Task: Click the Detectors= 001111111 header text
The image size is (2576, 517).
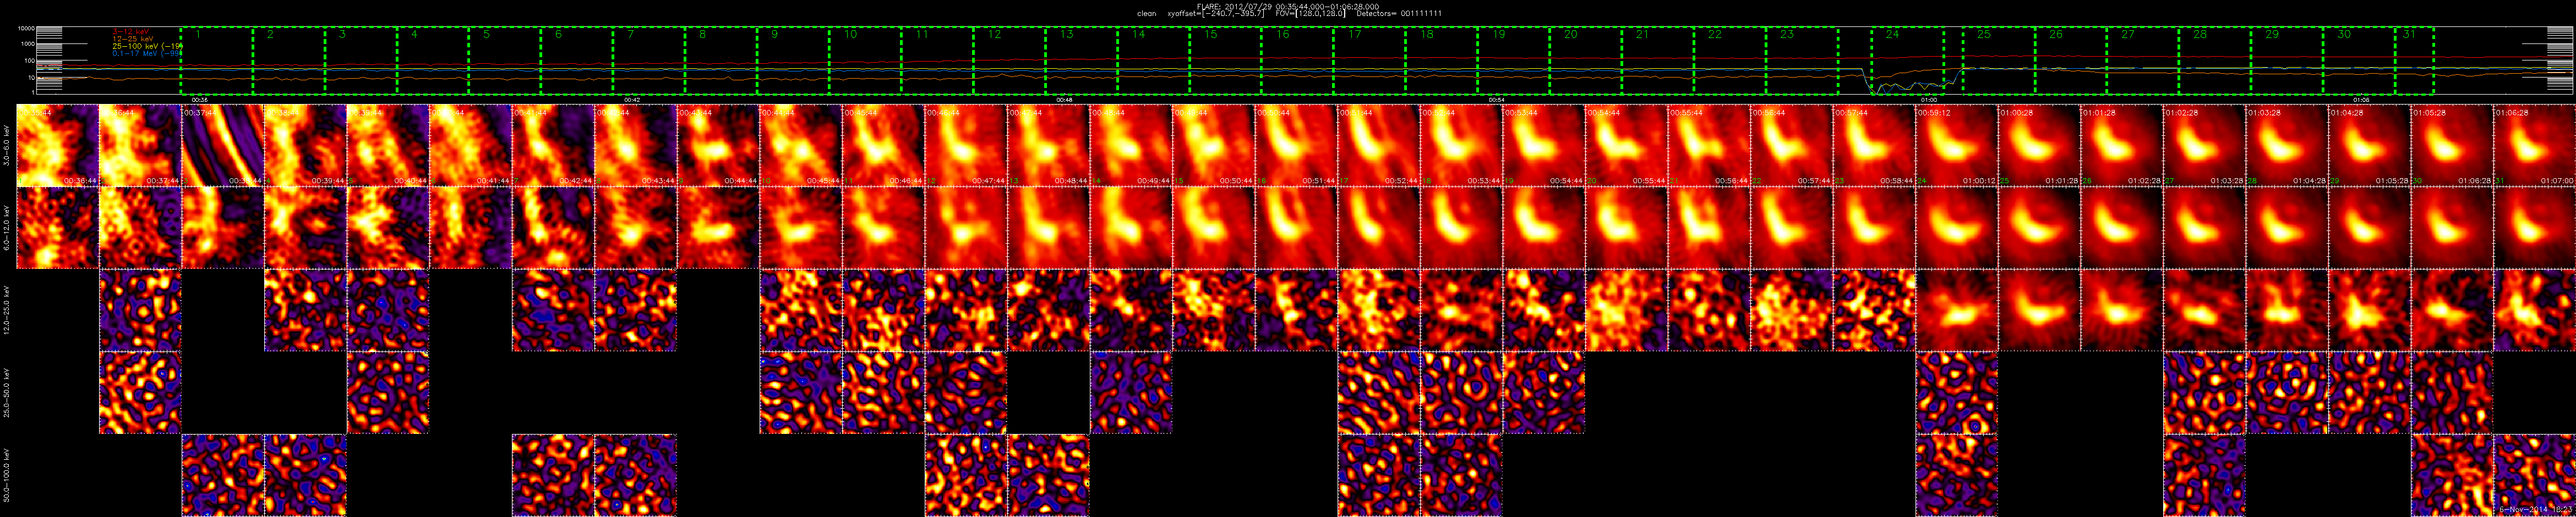Action: [1399, 14]
